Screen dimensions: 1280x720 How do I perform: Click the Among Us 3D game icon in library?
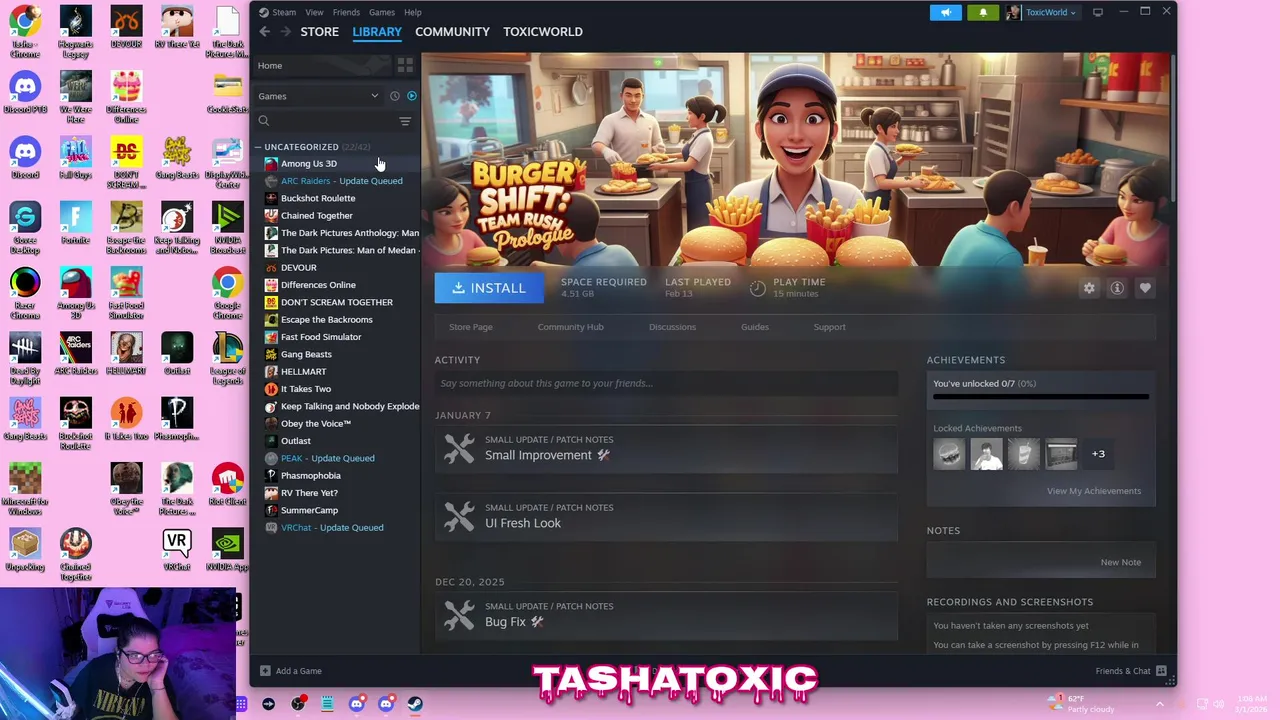(x=271, y=164)
